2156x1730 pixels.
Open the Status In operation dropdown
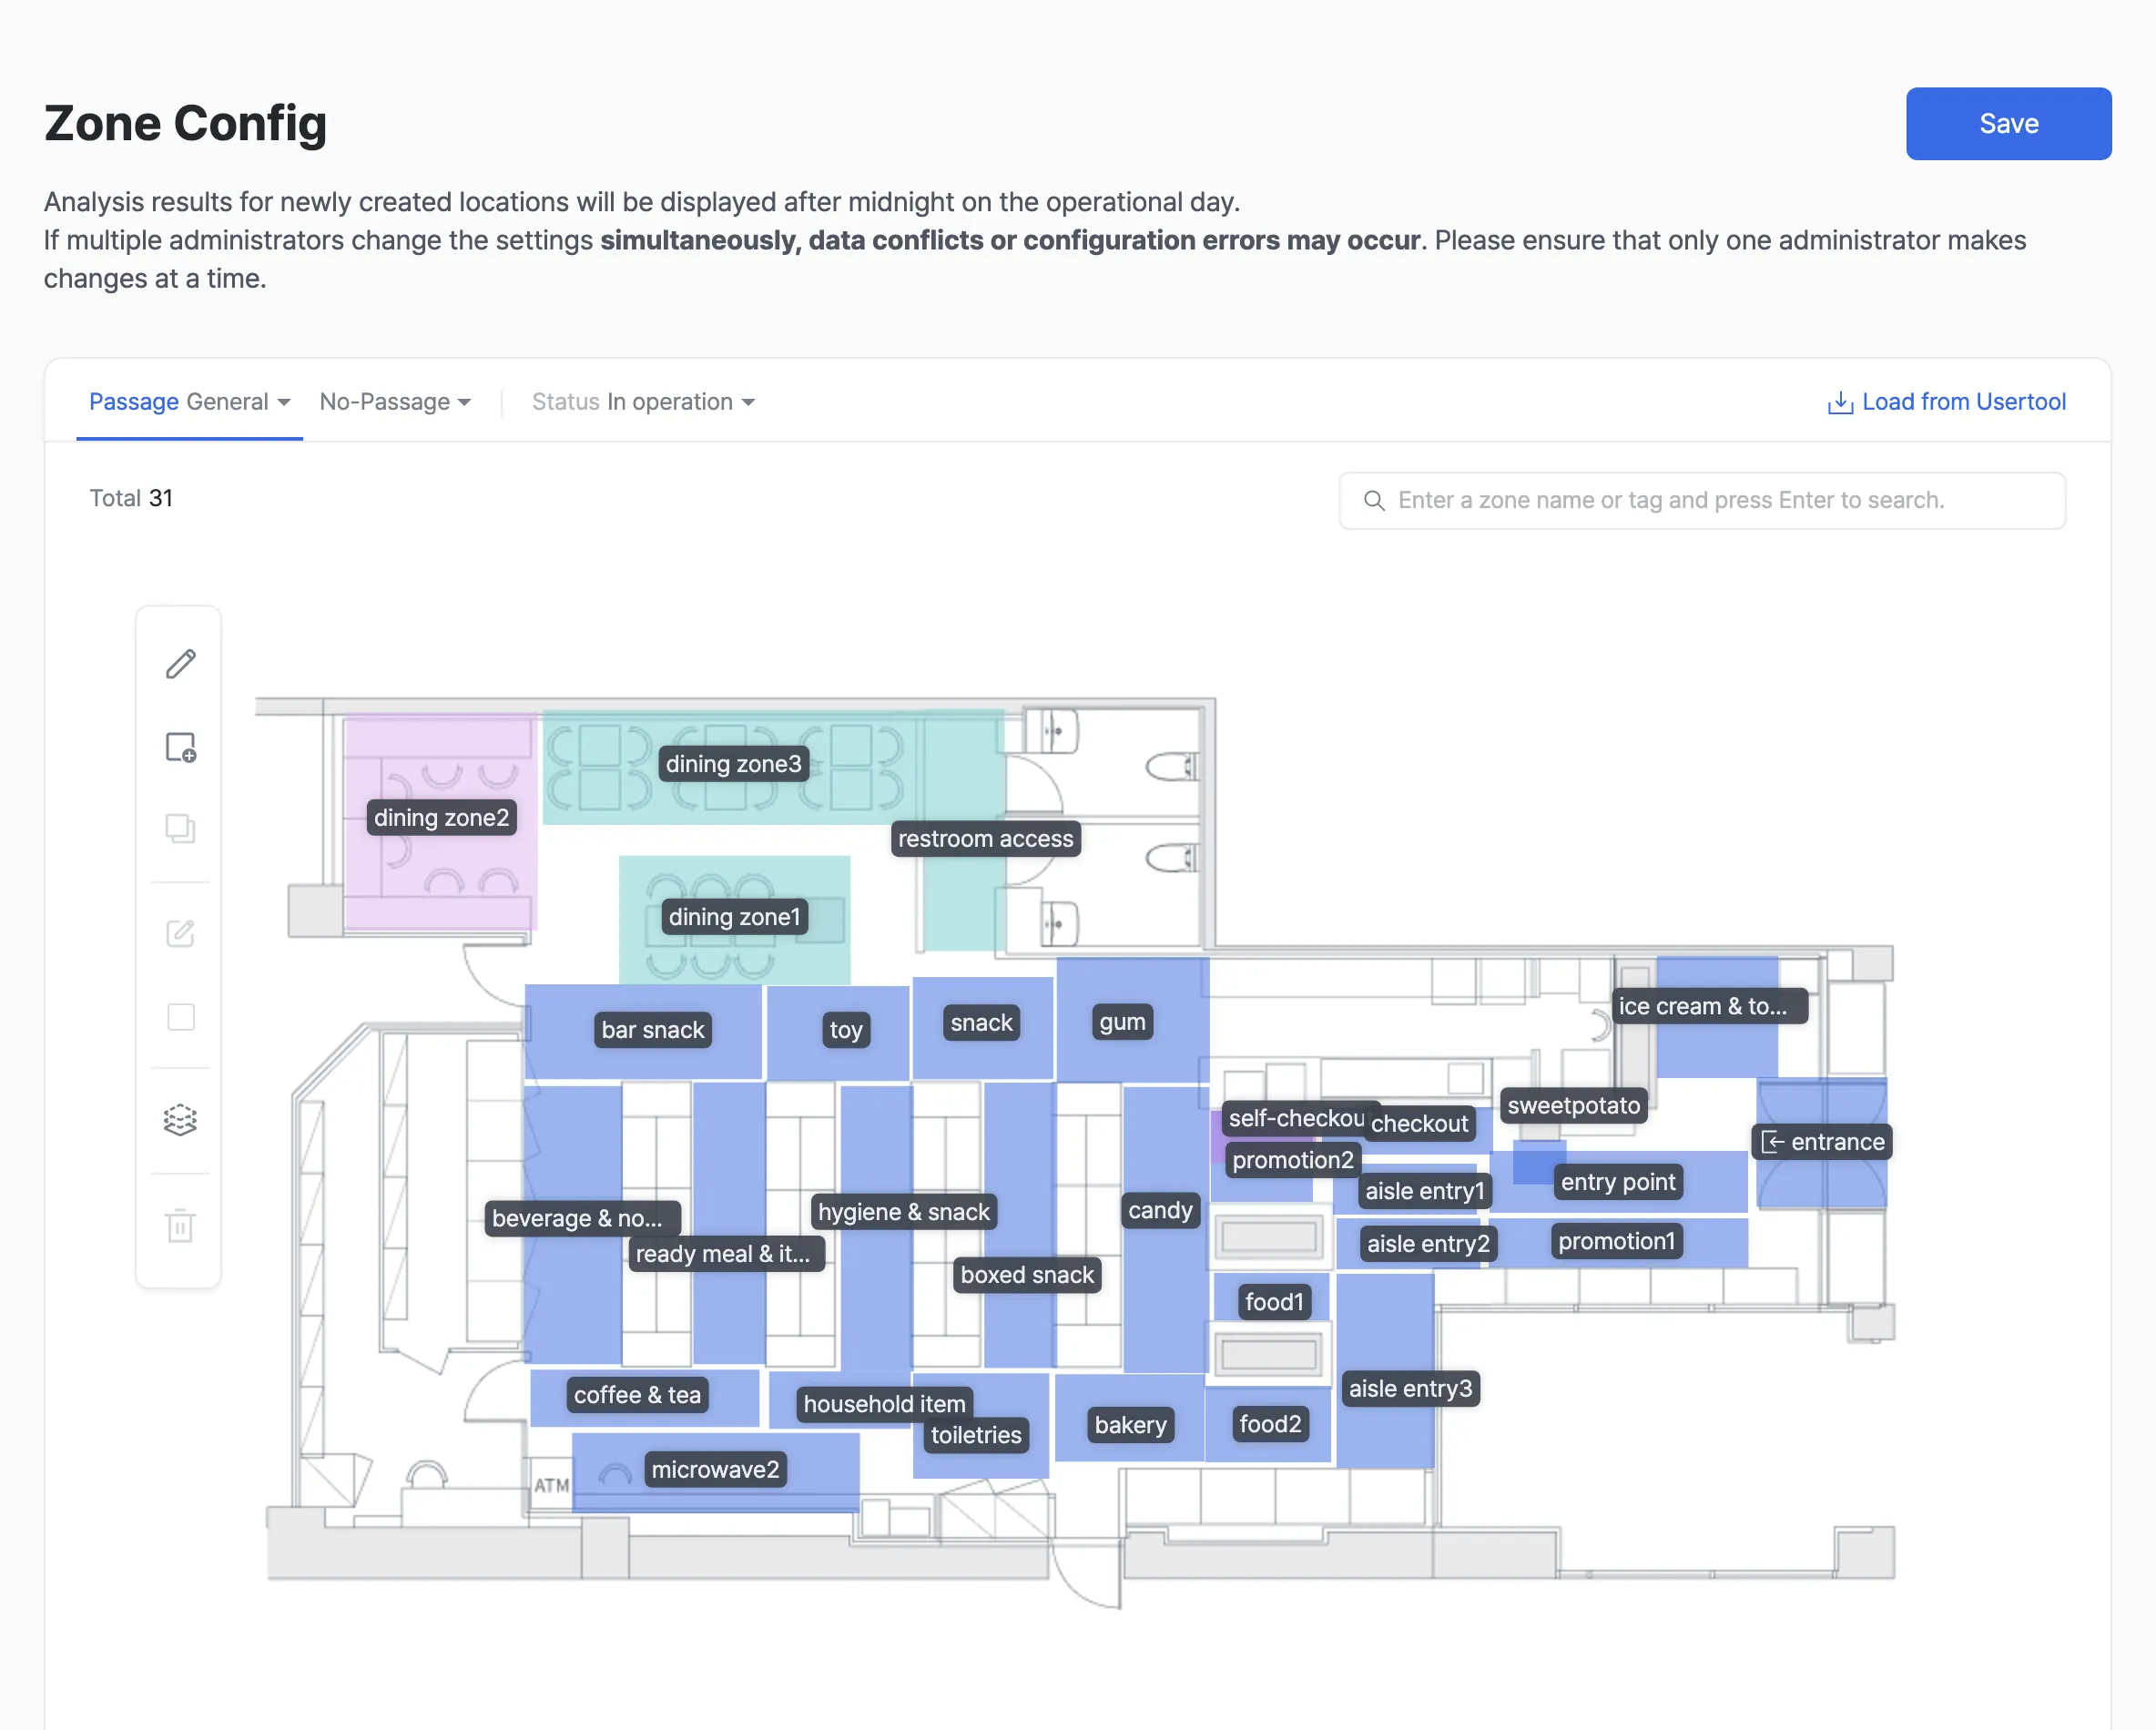click(x=643, y=402)
